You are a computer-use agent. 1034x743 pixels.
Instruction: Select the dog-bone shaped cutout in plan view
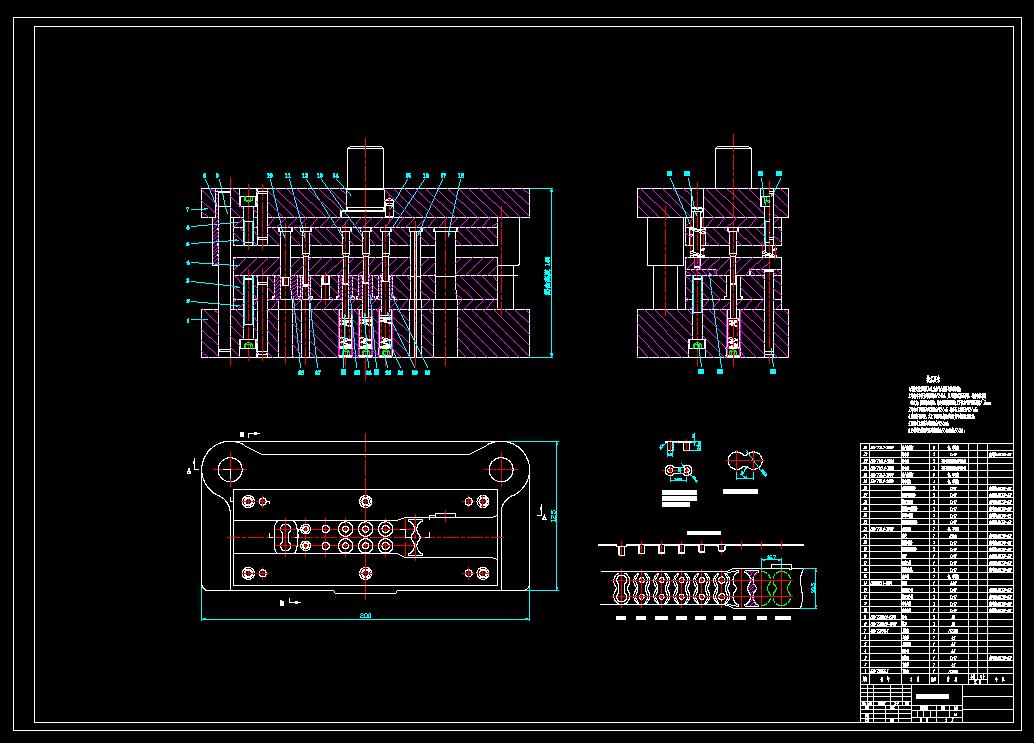click(286, 537)
